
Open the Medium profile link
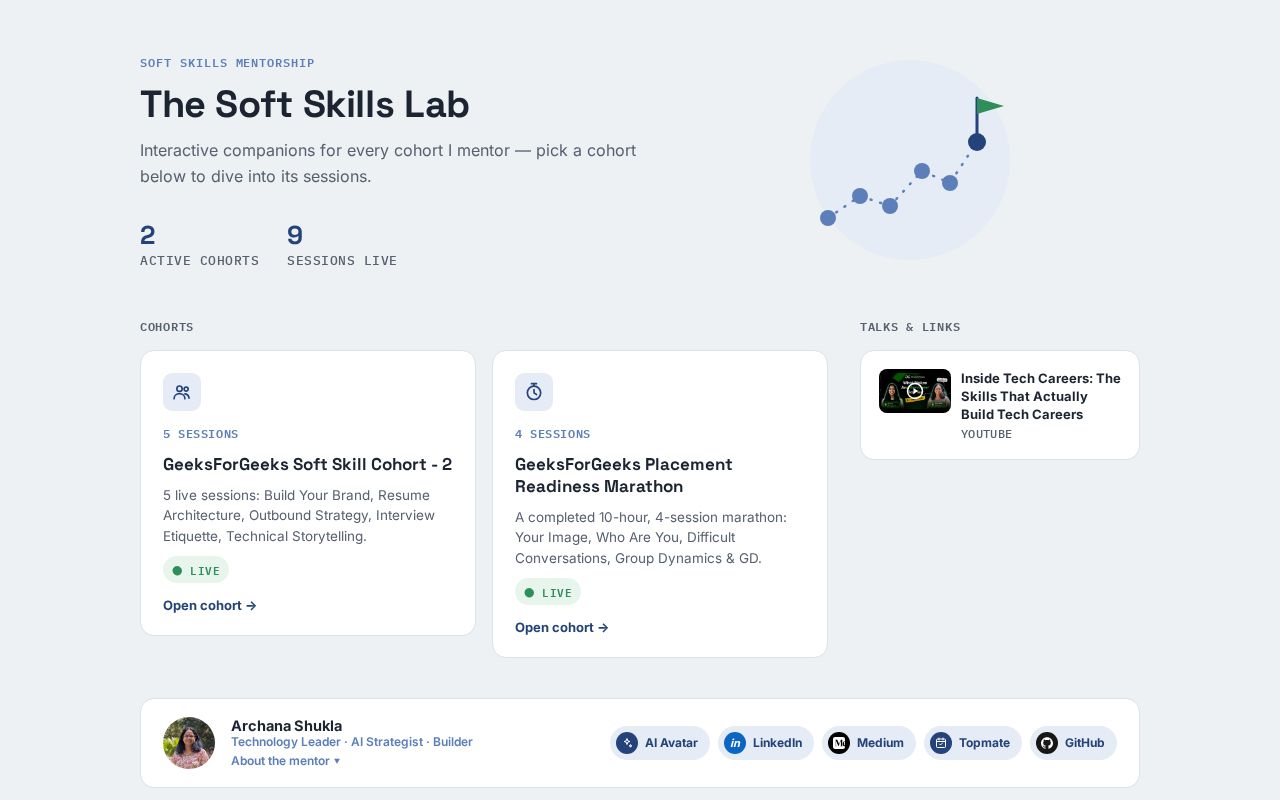click(869, 743)
